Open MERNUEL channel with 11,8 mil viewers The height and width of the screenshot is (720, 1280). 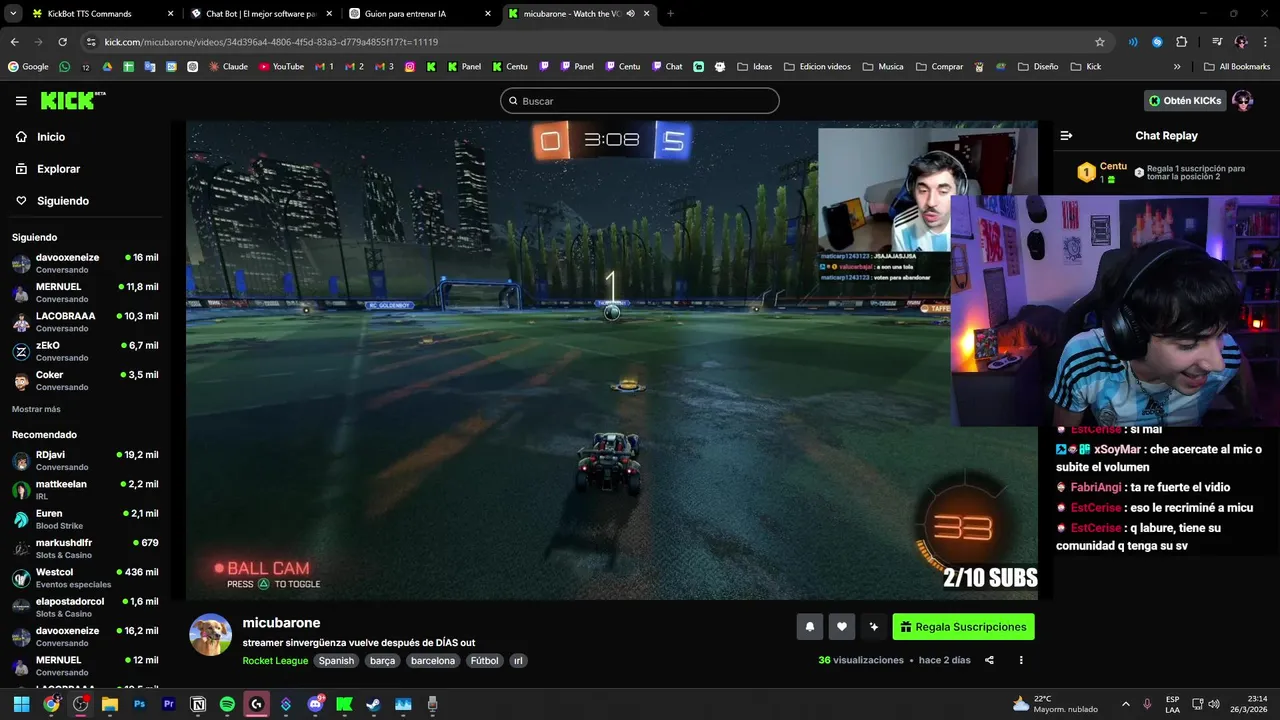85,293
